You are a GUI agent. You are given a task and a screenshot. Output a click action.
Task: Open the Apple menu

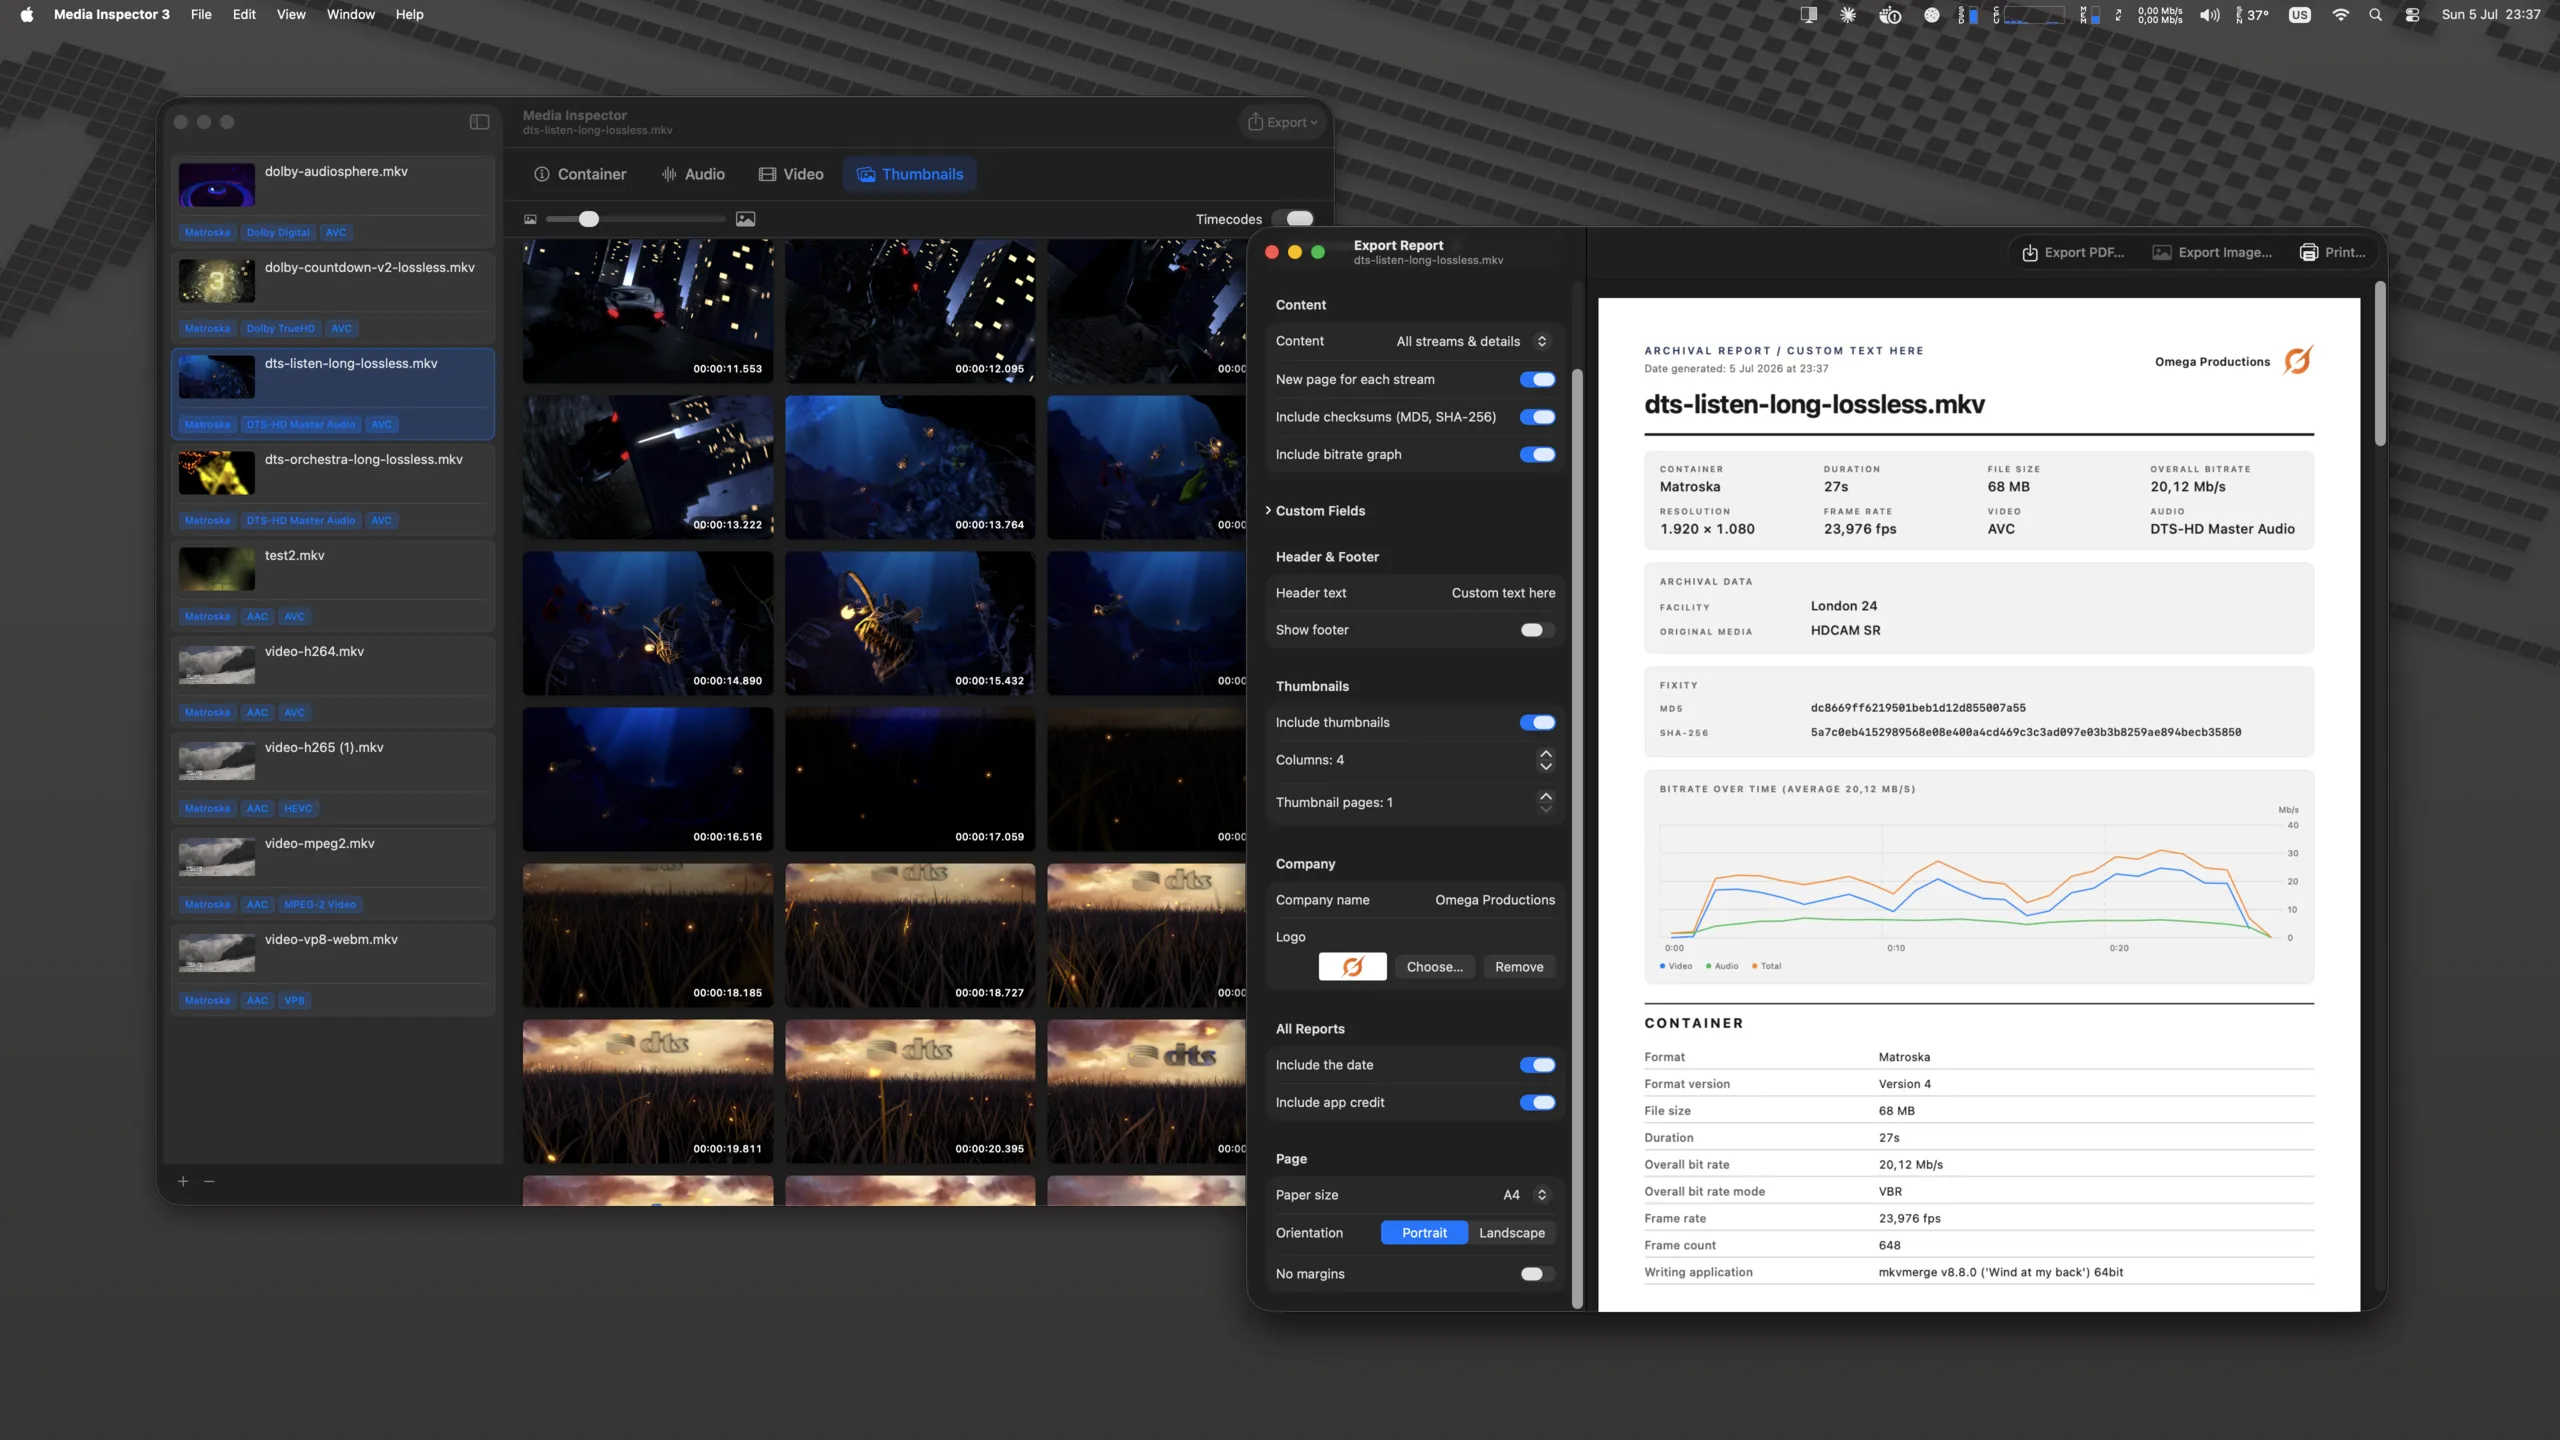click(x=27, y=14)
